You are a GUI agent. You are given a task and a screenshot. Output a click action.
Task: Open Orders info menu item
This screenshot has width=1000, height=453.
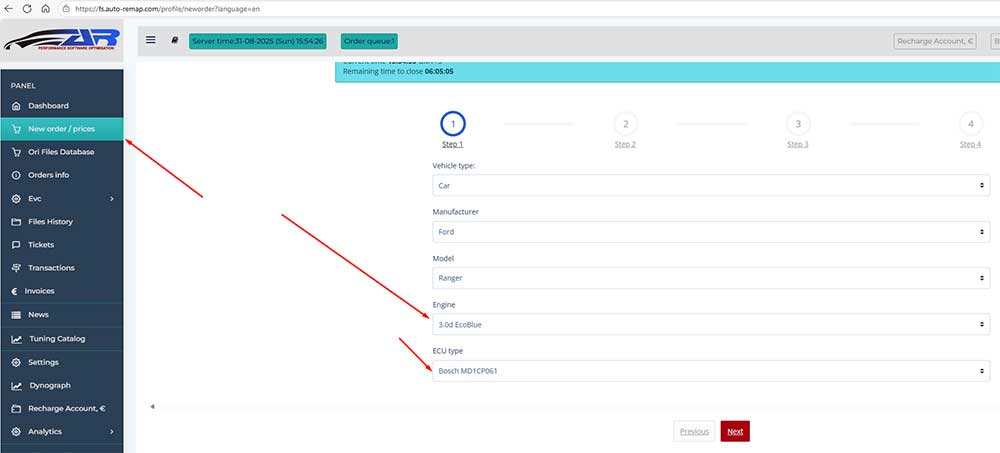point(62,175)
